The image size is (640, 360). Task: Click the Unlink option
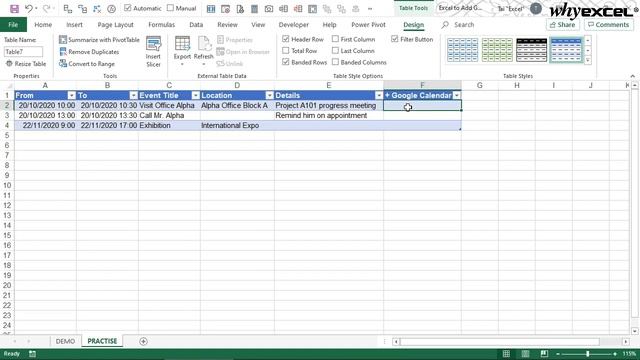click(230, 64)
